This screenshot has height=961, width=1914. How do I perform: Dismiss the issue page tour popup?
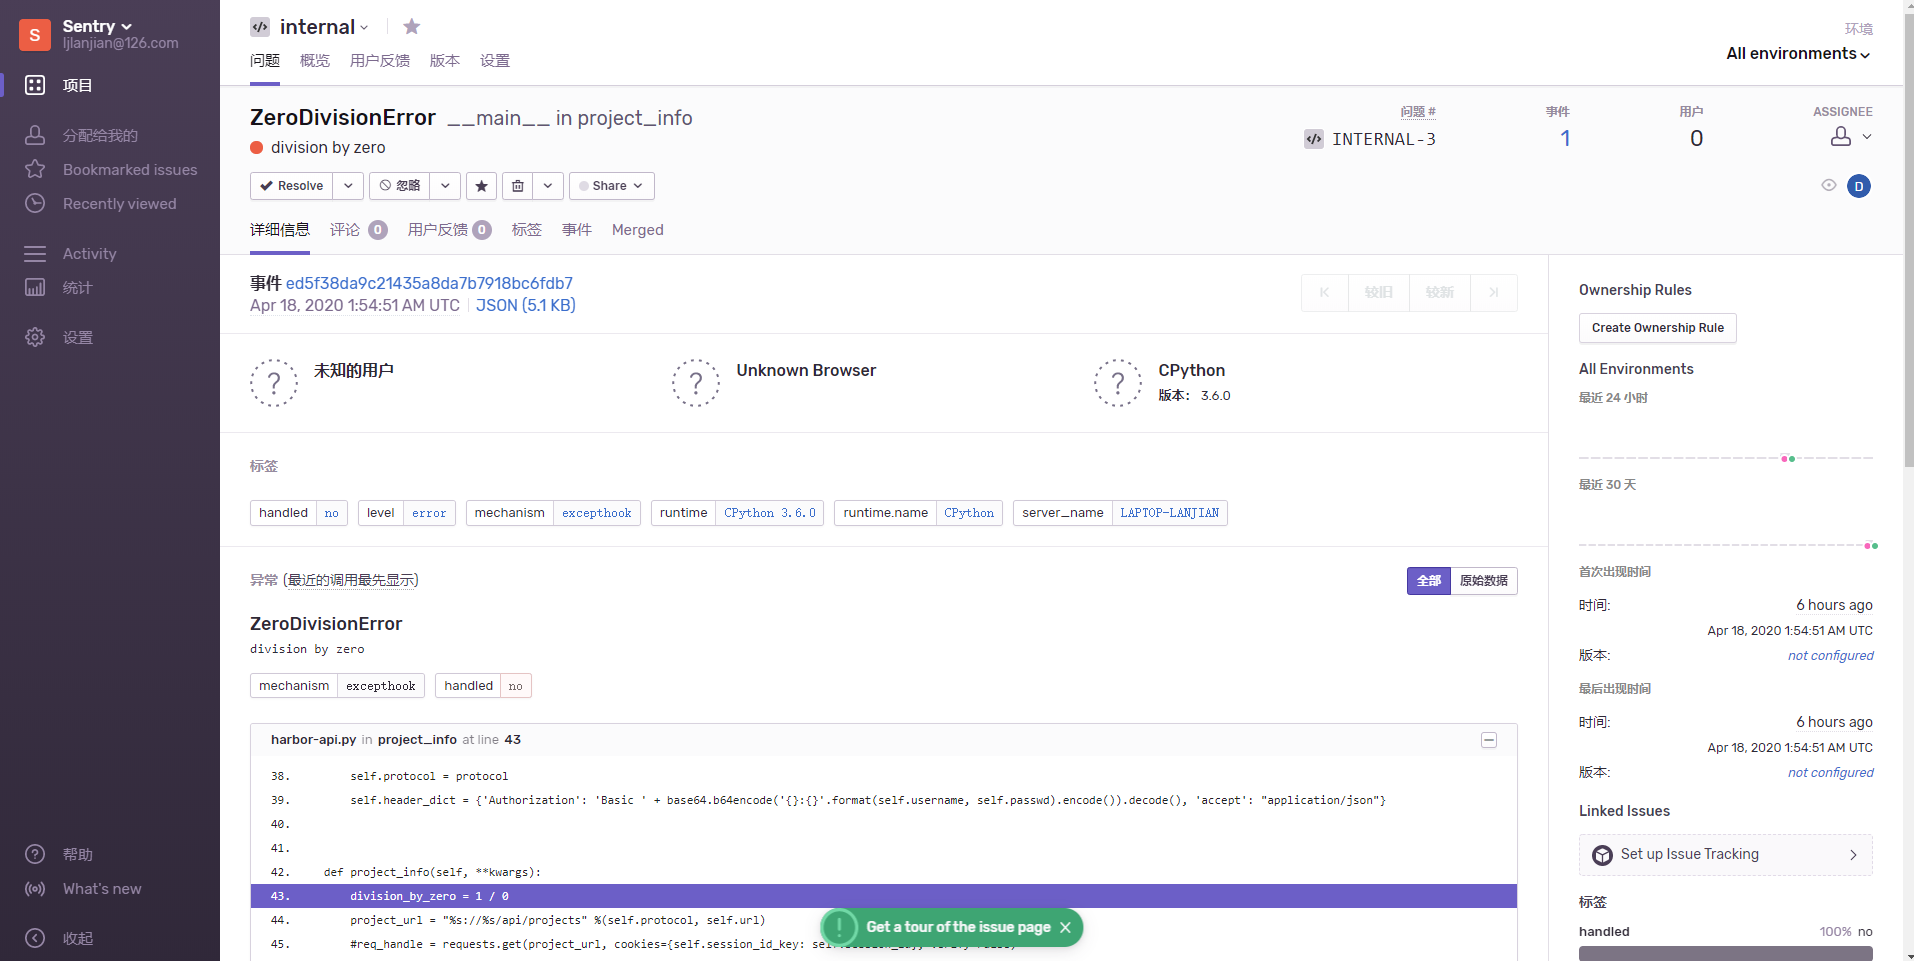1066,927
